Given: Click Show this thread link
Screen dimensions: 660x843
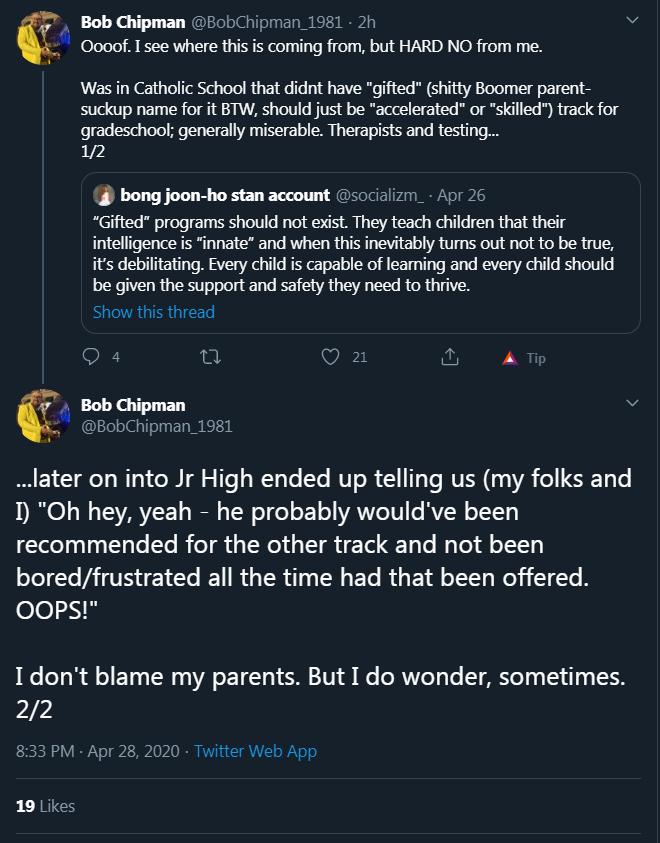Looking at the screenshot, I should [154, 312].
